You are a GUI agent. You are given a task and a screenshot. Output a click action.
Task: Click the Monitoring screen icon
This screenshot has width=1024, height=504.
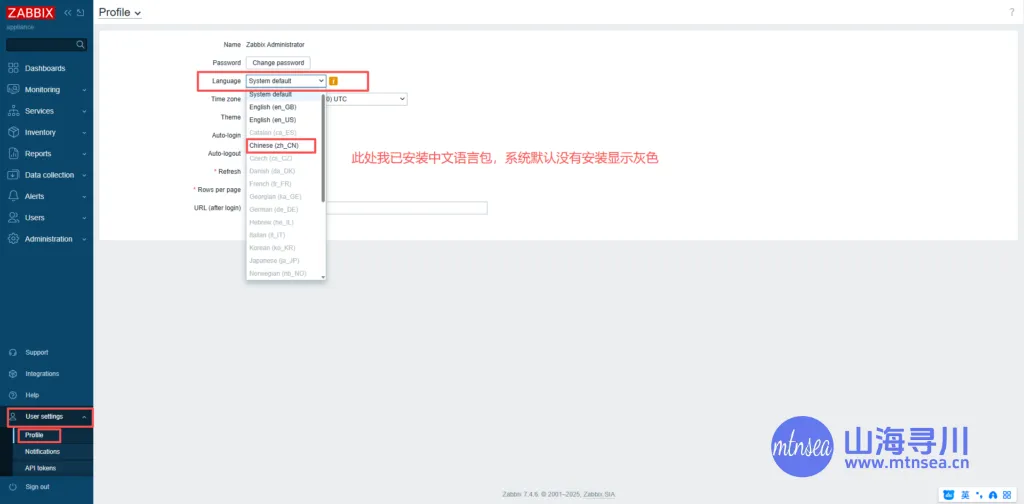tap(13, 89)
